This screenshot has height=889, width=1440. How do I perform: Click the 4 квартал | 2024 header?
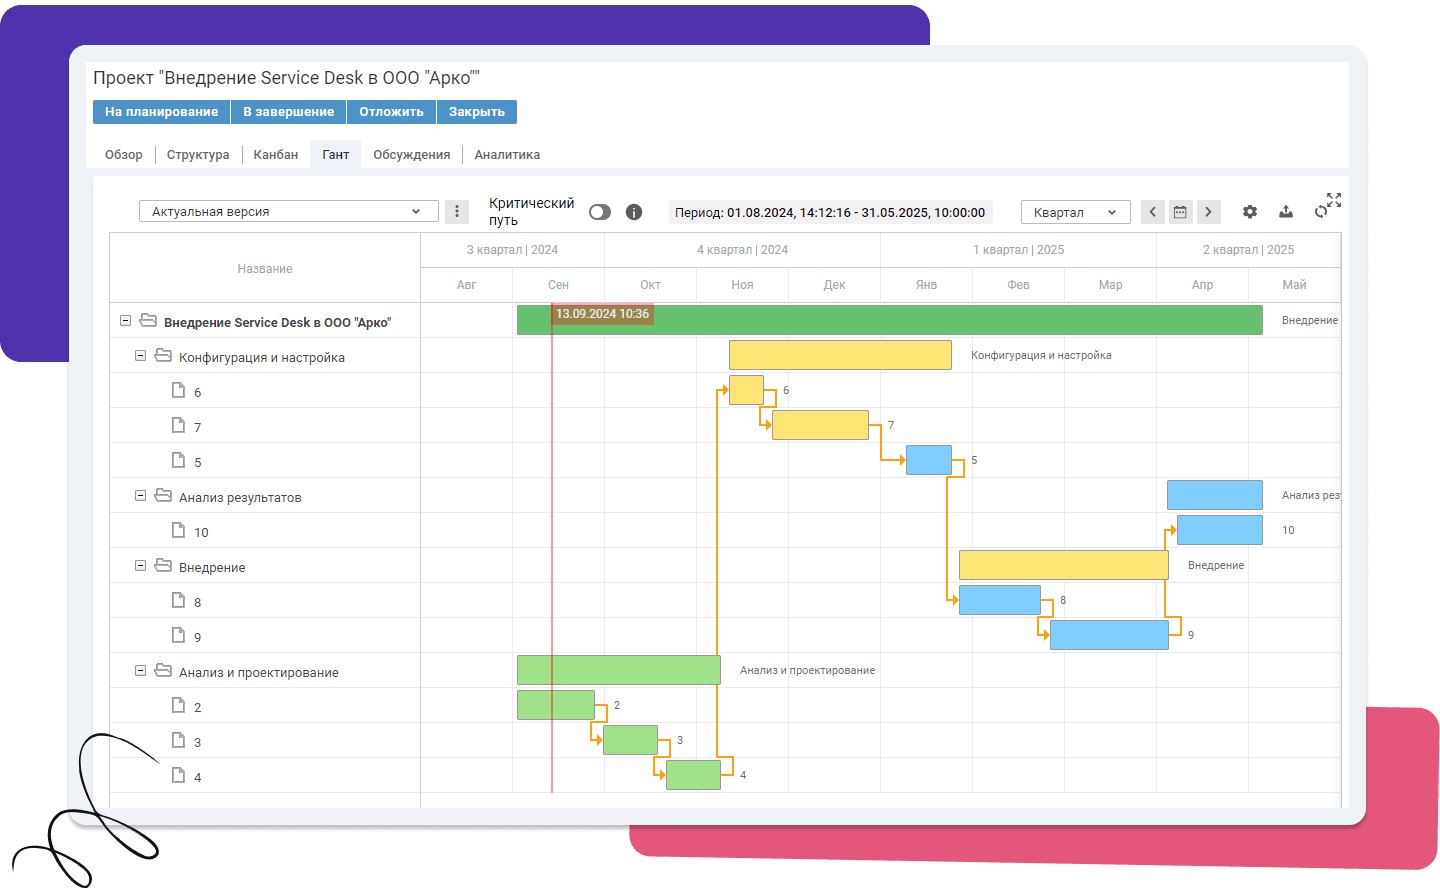[x=742, y=250]
